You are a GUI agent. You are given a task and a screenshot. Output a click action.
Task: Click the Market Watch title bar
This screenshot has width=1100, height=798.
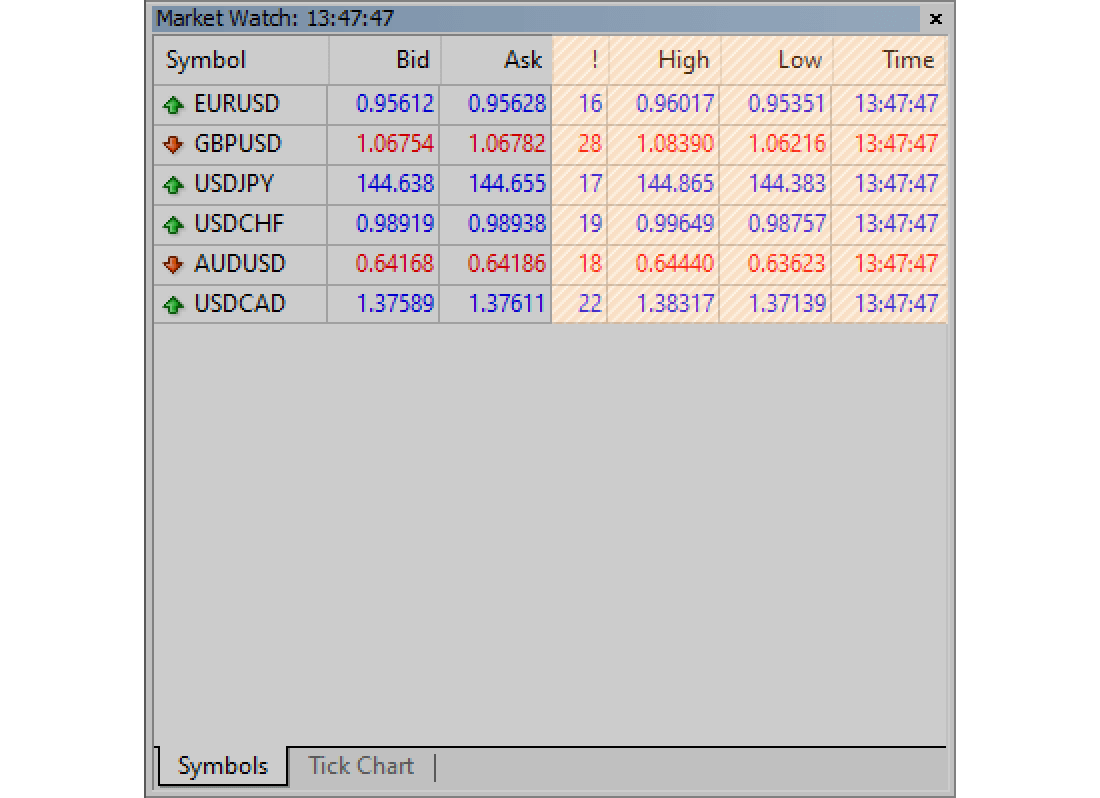pyautogui.click(x=450, y=18)
